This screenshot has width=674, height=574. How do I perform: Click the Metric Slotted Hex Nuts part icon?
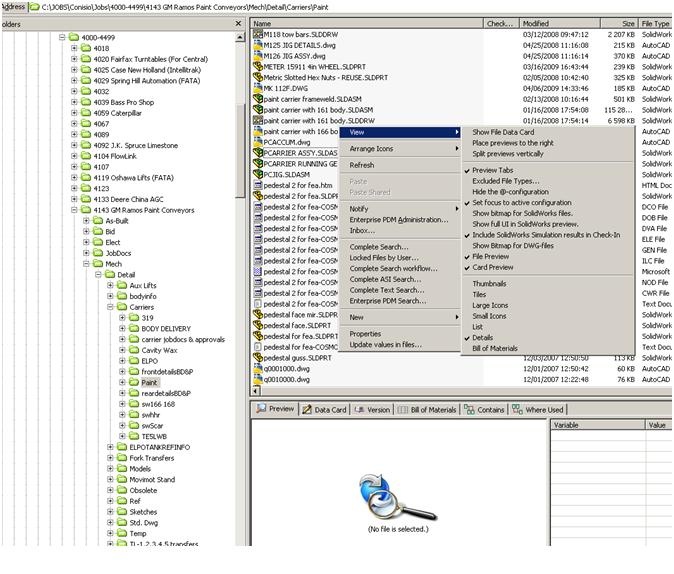pyautogui.click(x=257, y=77)
